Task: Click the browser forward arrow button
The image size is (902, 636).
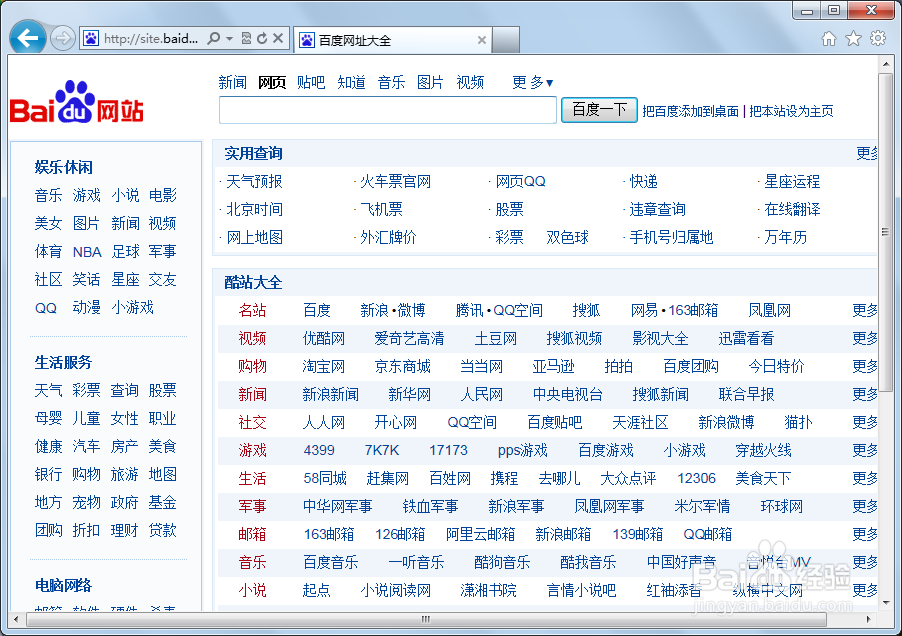Action: click(x=62, y=39)
